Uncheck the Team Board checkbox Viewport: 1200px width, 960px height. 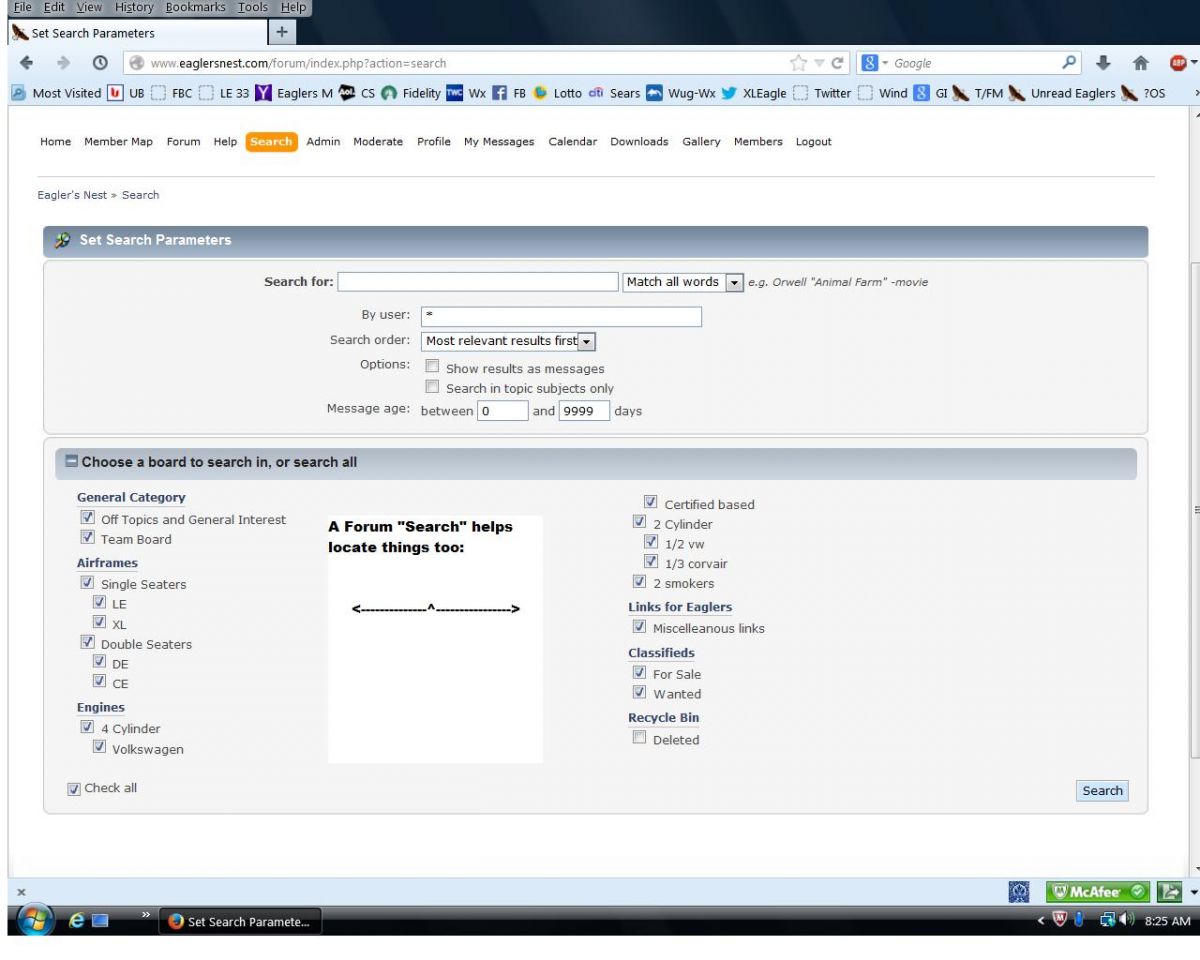click(x=87, y=538)
